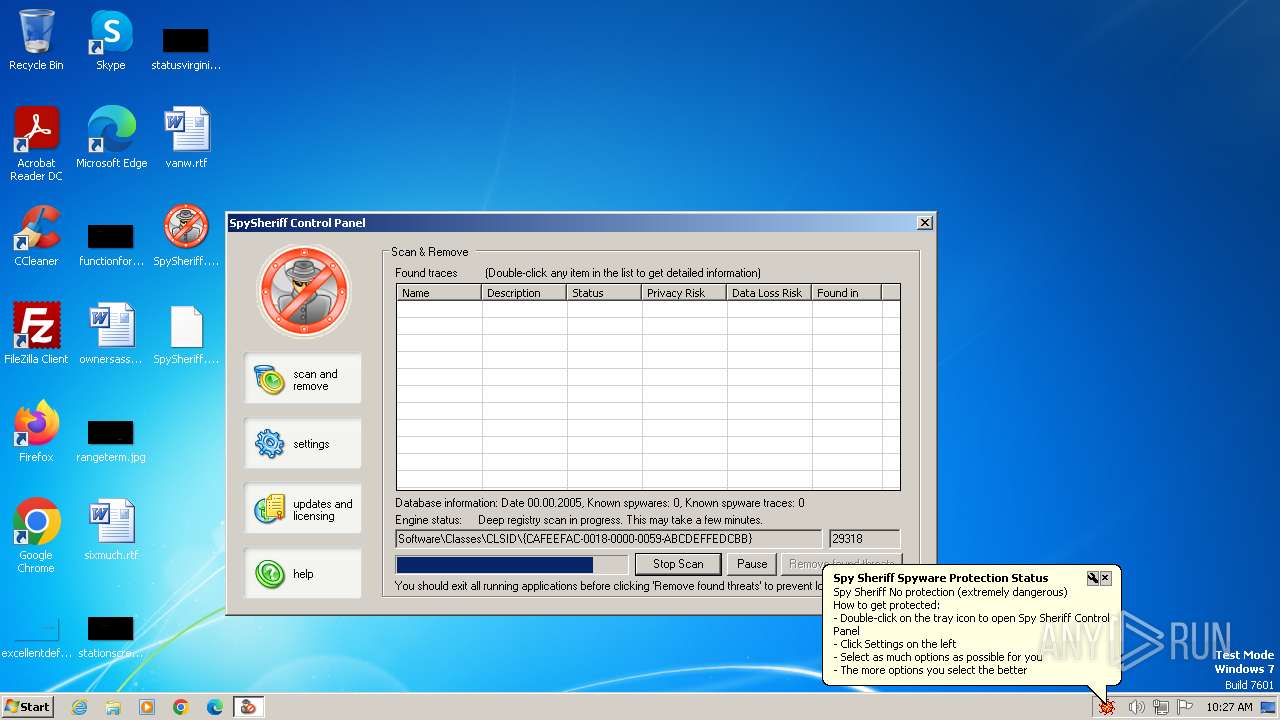The width and height of the screenshot is (1280, 720).
Task: Select the vanw.rtf document
Action: [186, 138]
